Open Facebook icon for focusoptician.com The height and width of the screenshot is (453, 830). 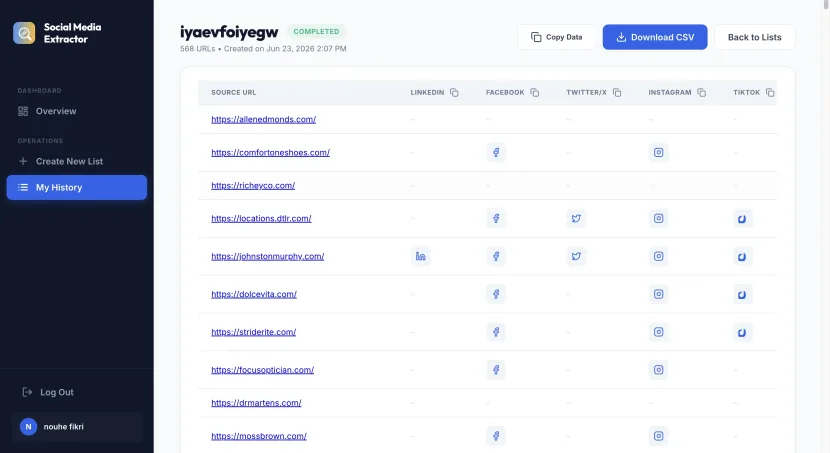(x=496, y=369)
